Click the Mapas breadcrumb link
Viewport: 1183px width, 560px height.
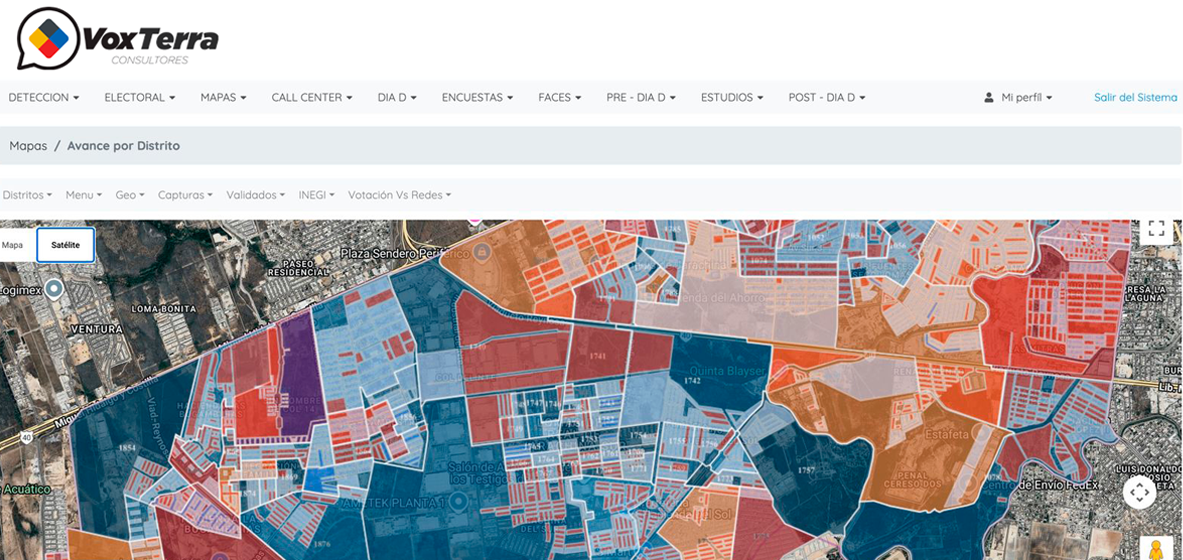pos(28,146)
